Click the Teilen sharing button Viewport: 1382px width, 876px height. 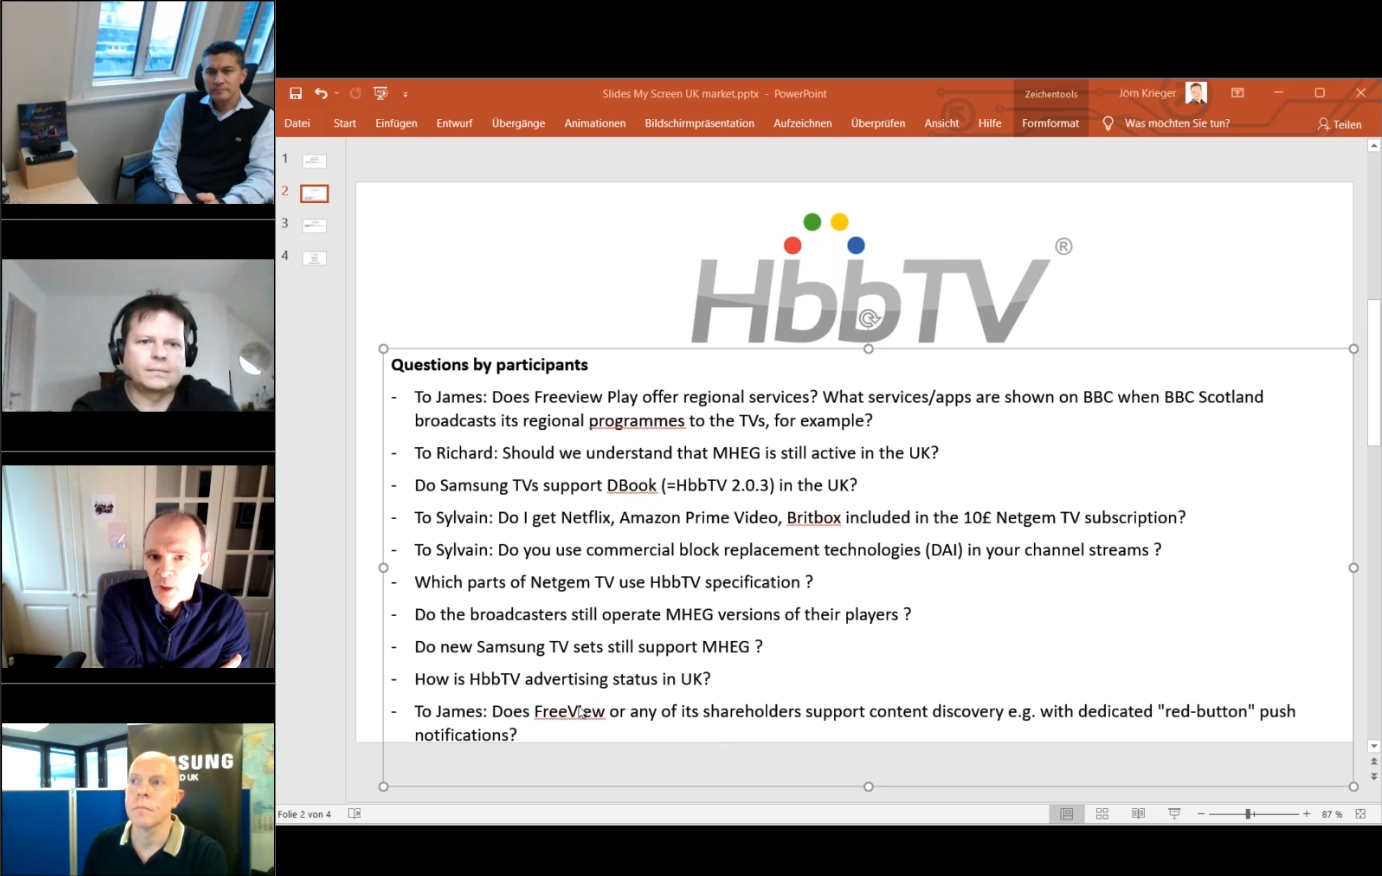(1340, 124)
